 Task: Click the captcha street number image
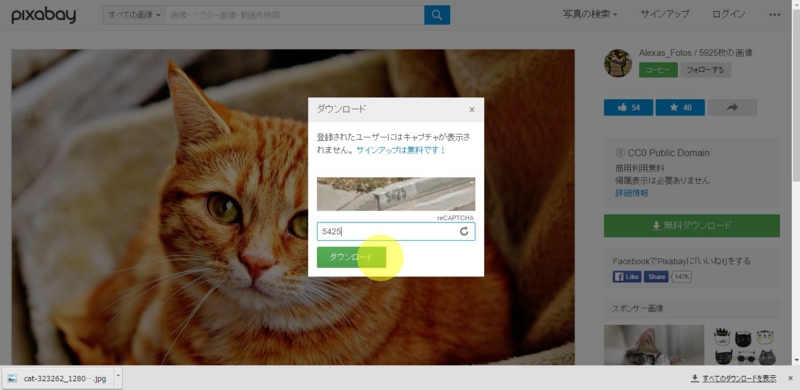coord(396,194)
